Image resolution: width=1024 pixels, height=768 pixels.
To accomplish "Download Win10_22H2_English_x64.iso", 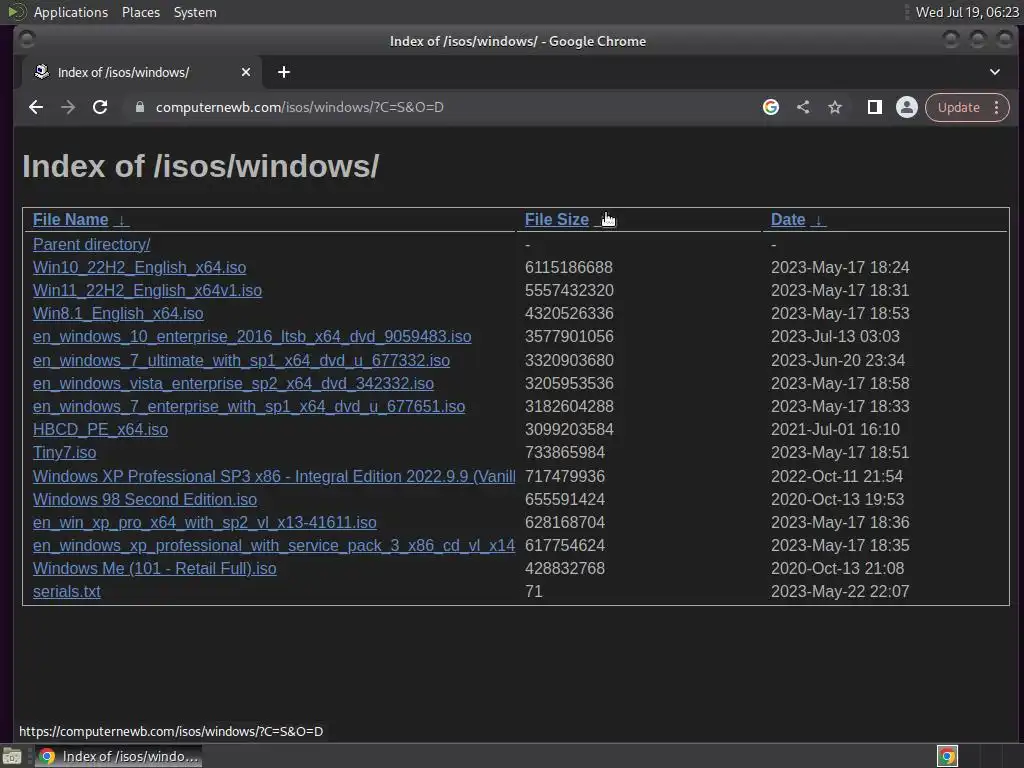I will click(140, 268).
